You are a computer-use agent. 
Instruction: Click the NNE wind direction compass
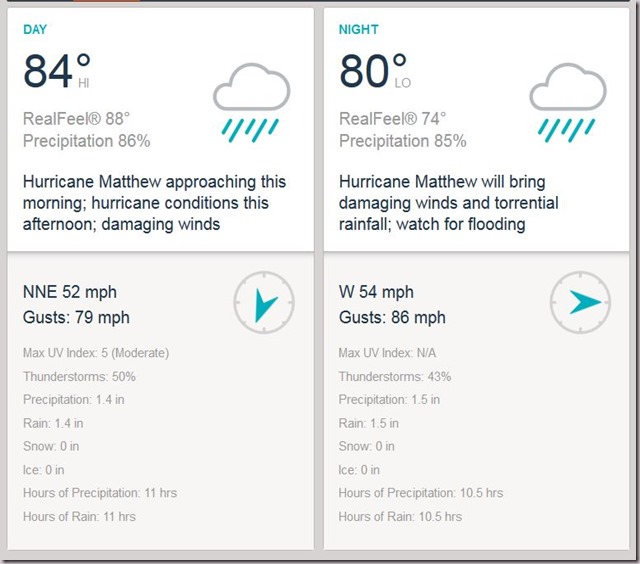(264, 302)
